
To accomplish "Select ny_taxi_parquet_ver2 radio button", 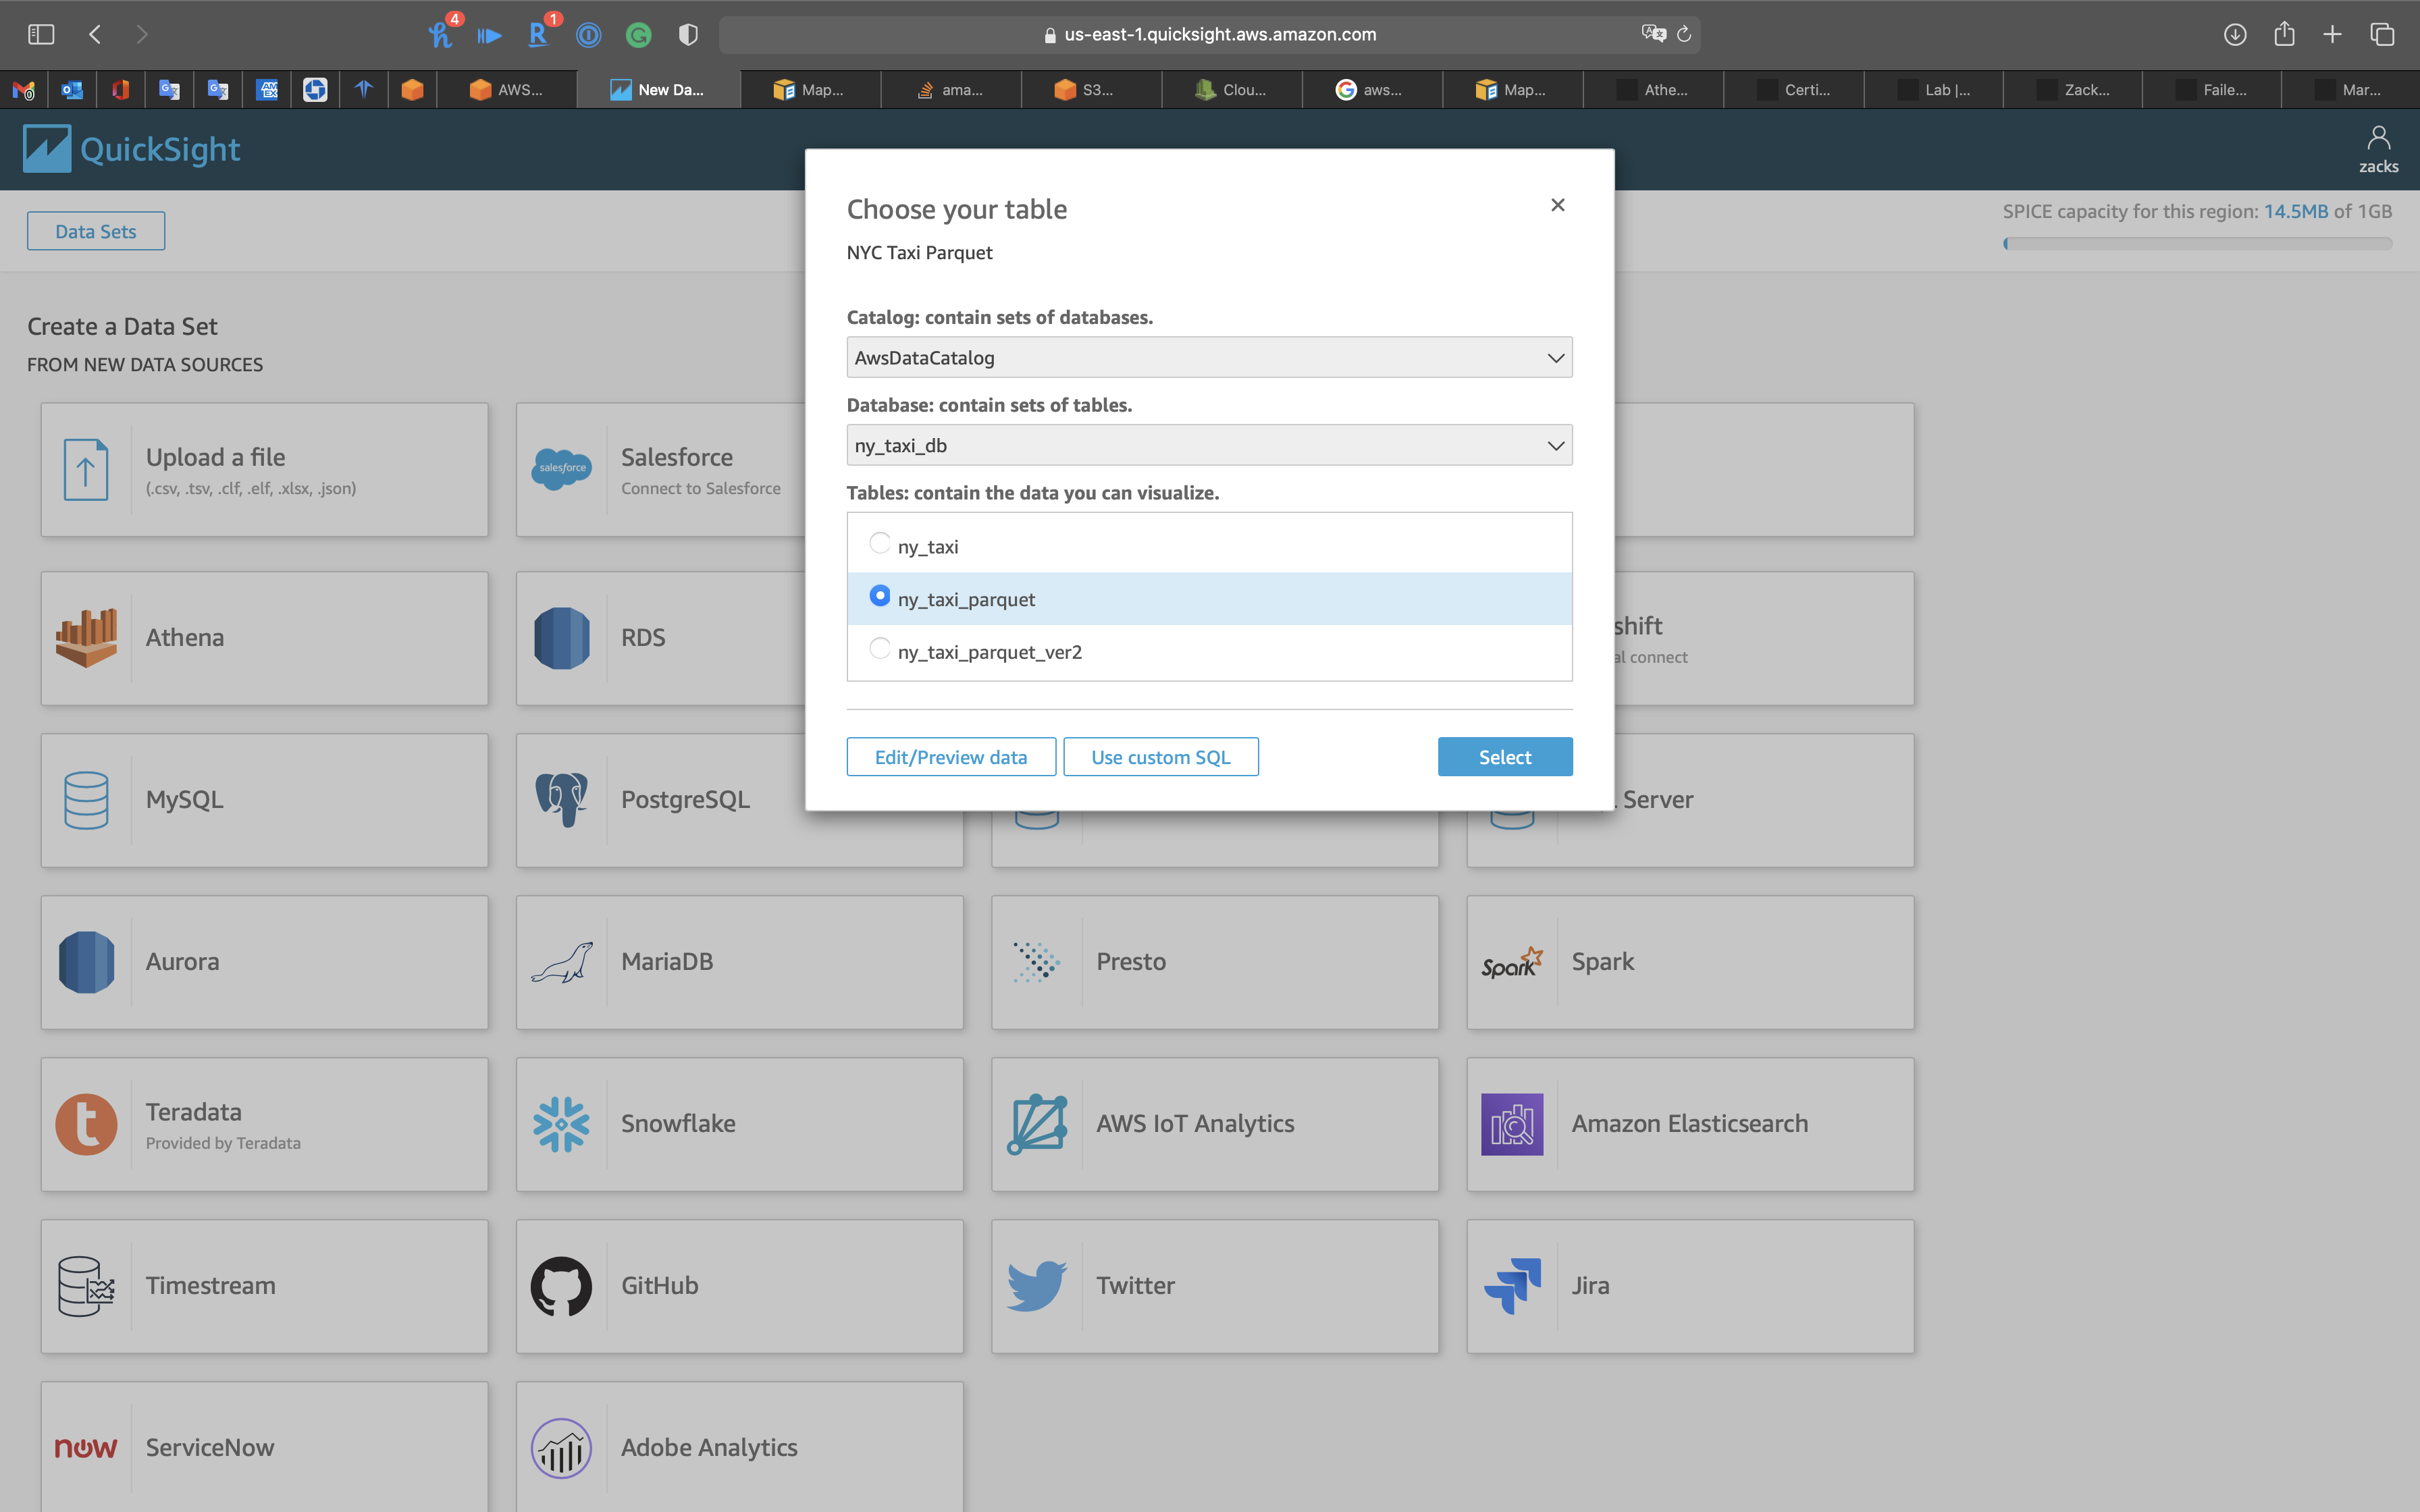I will coord(879,649).
